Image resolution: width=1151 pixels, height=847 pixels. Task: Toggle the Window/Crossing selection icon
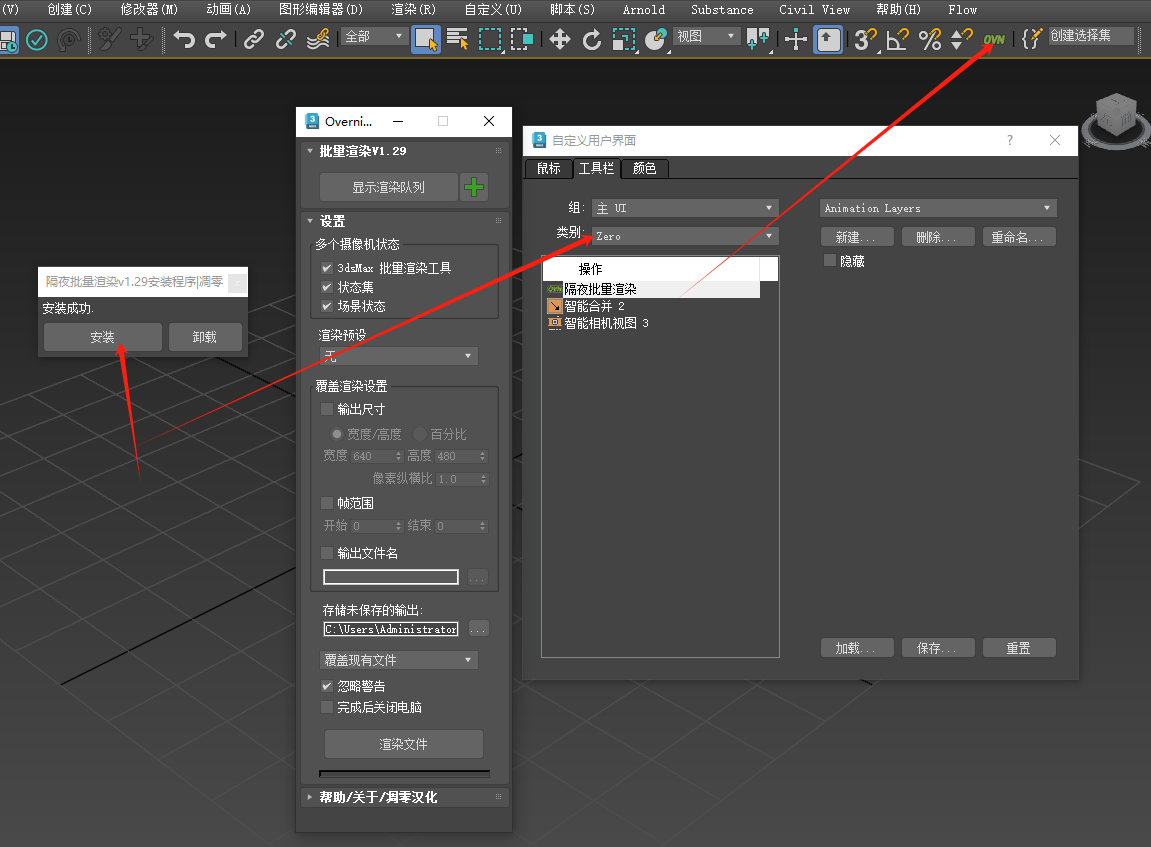521,38
